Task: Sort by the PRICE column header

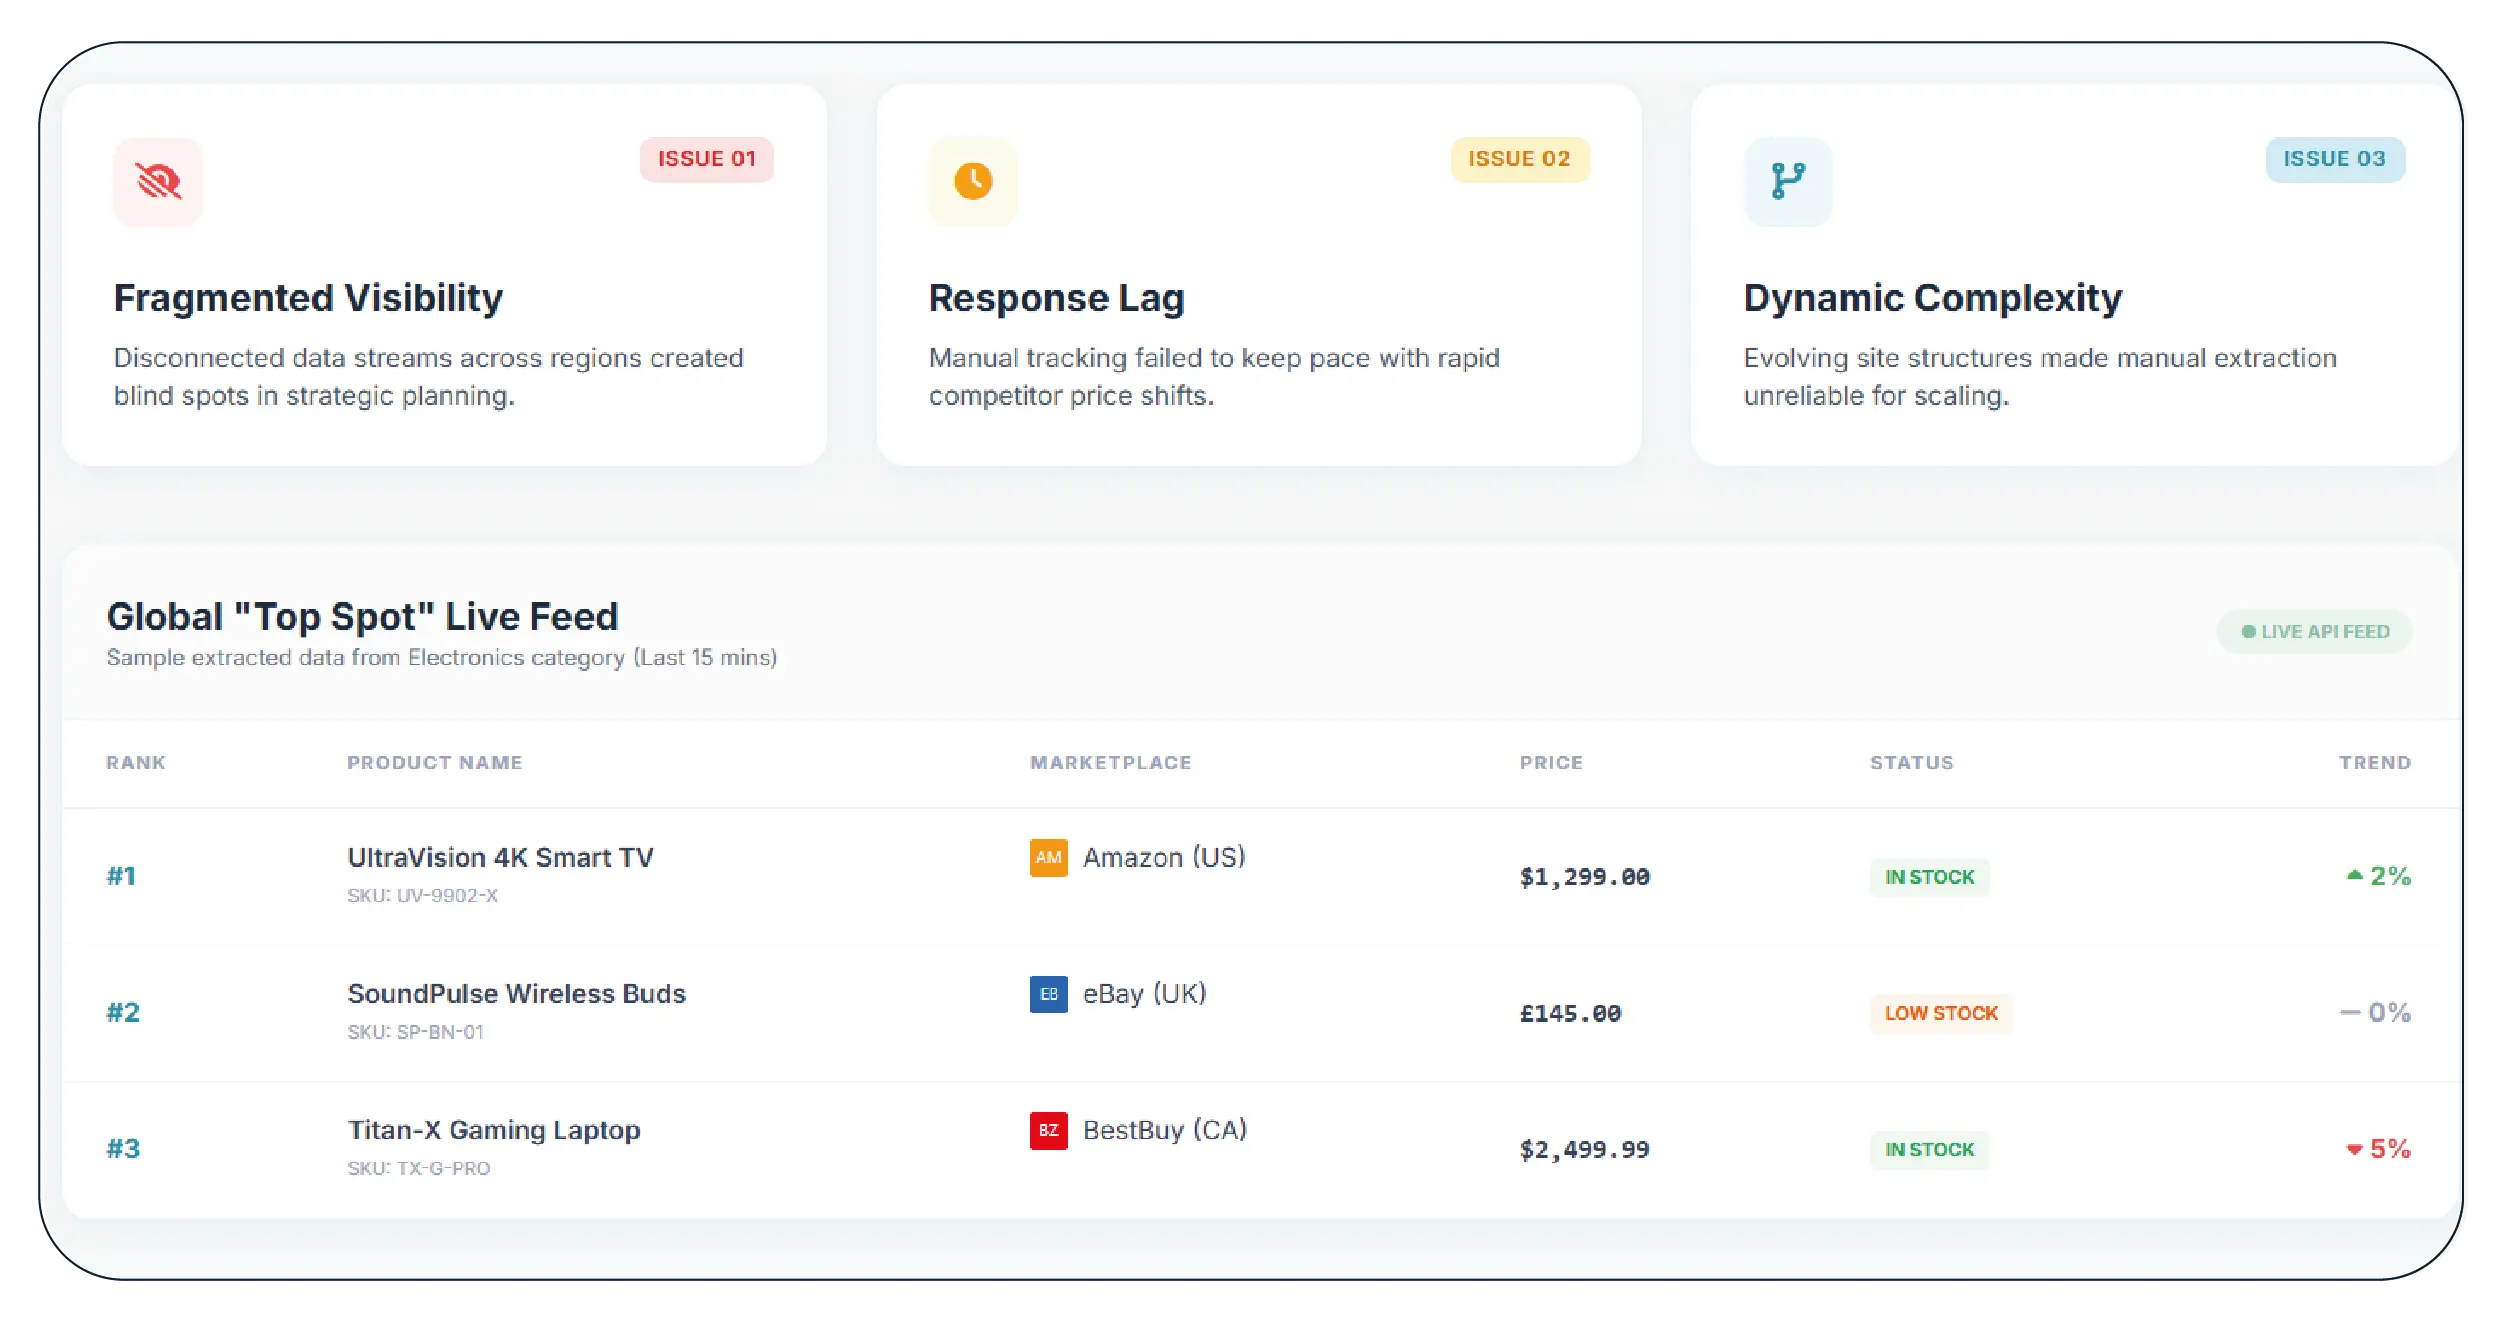Action: click(x=1551, y=763)
